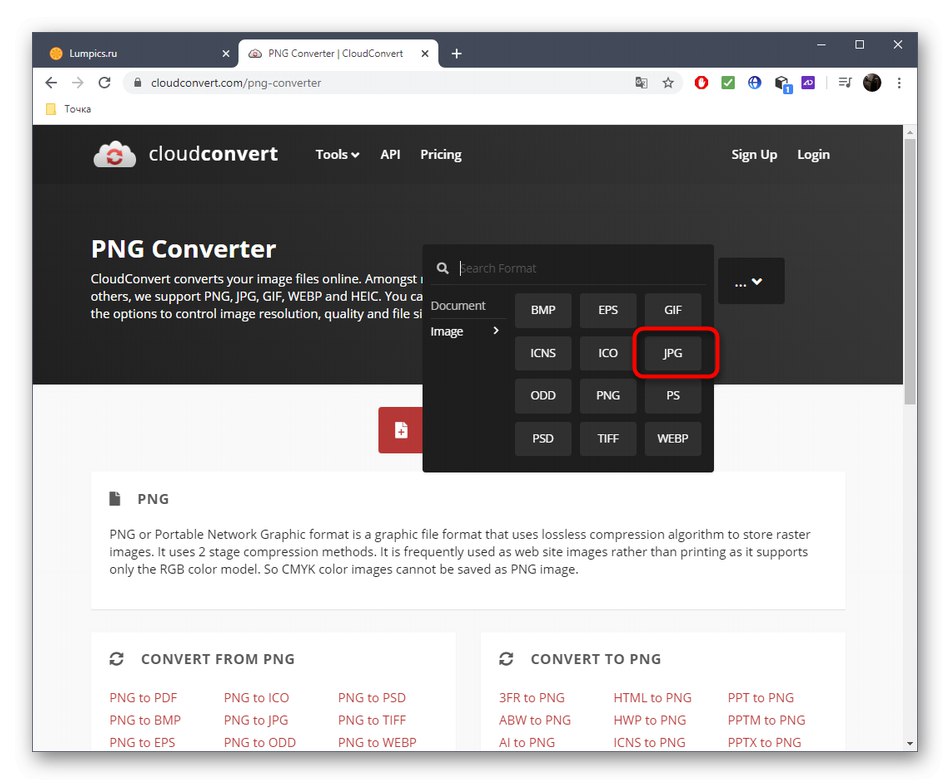
Task: Open PNG to PDF link
Action: pos(143,698)
